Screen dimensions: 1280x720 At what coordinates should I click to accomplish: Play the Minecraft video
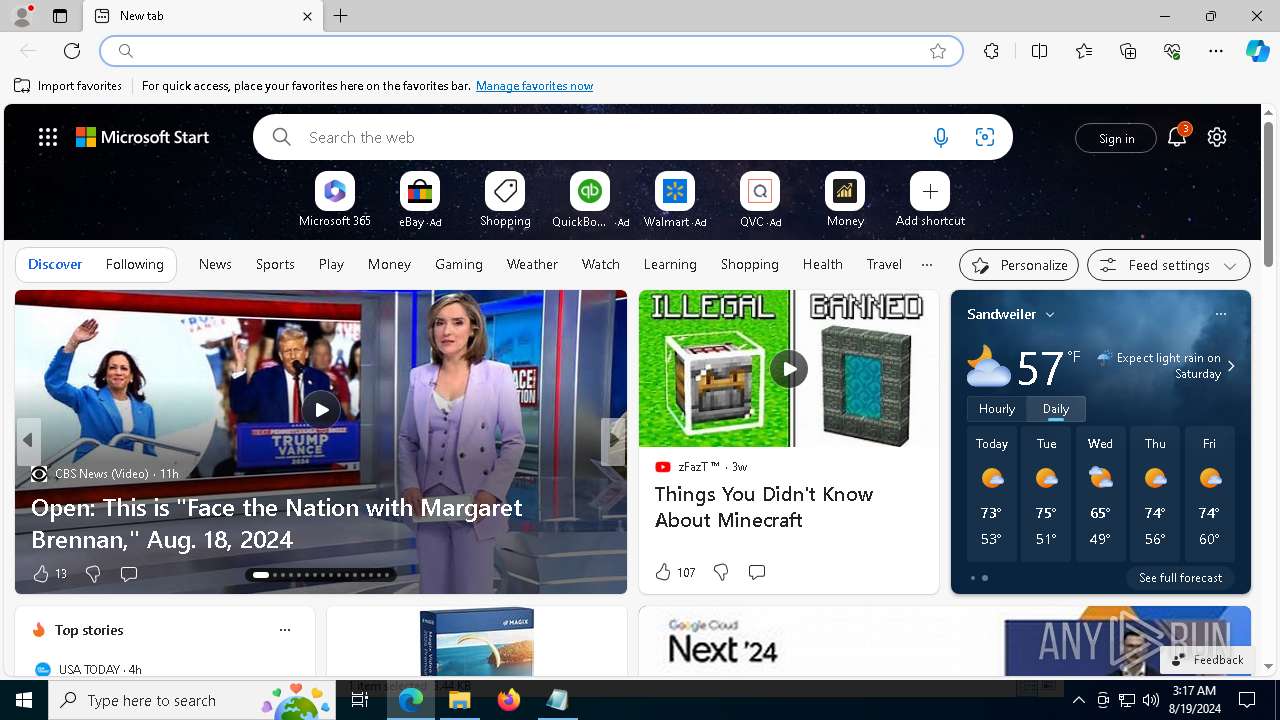tap(789, 369)
